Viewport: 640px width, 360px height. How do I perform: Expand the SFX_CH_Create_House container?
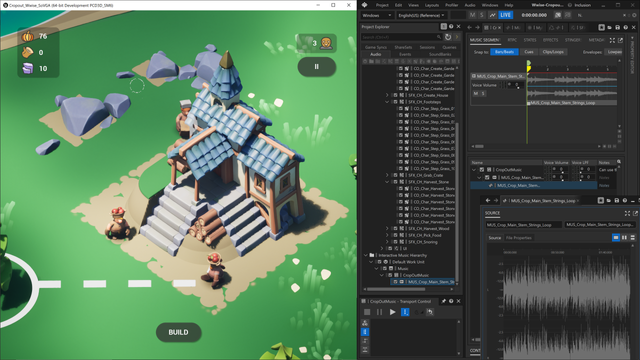pyautogui.click(x=387, y=95)
